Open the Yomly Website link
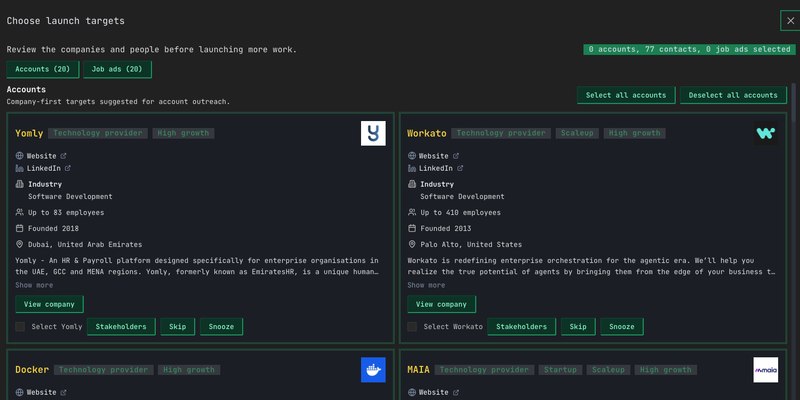This screenshot has width=800, height=400. tap(41, 156)
